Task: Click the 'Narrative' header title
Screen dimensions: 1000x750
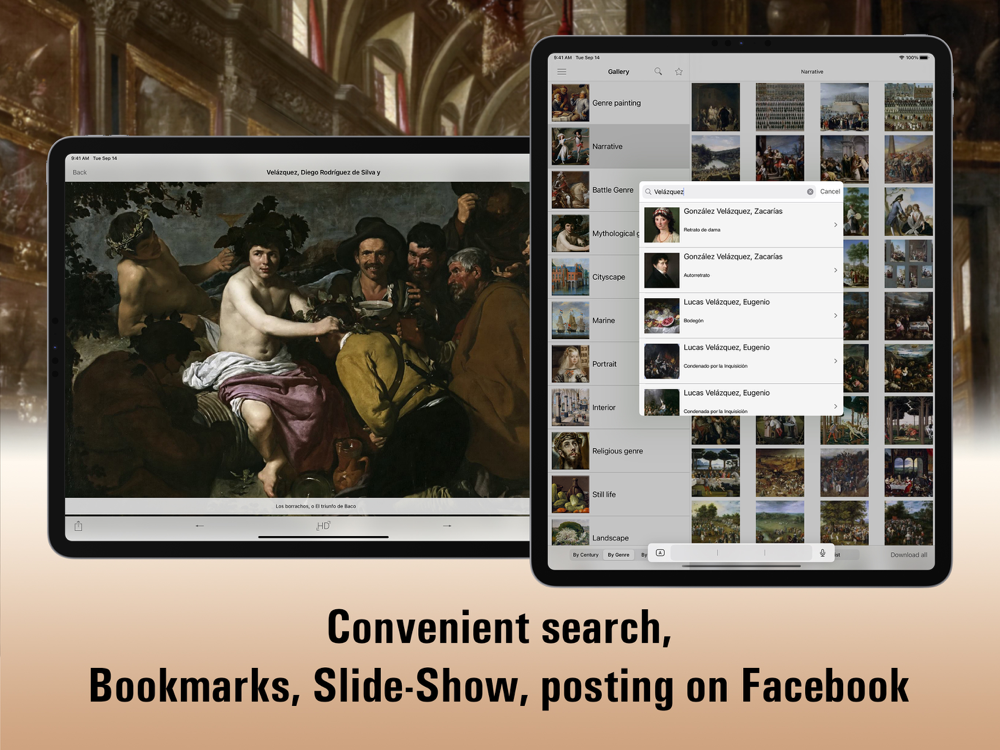Action: (x=812, y=71)
